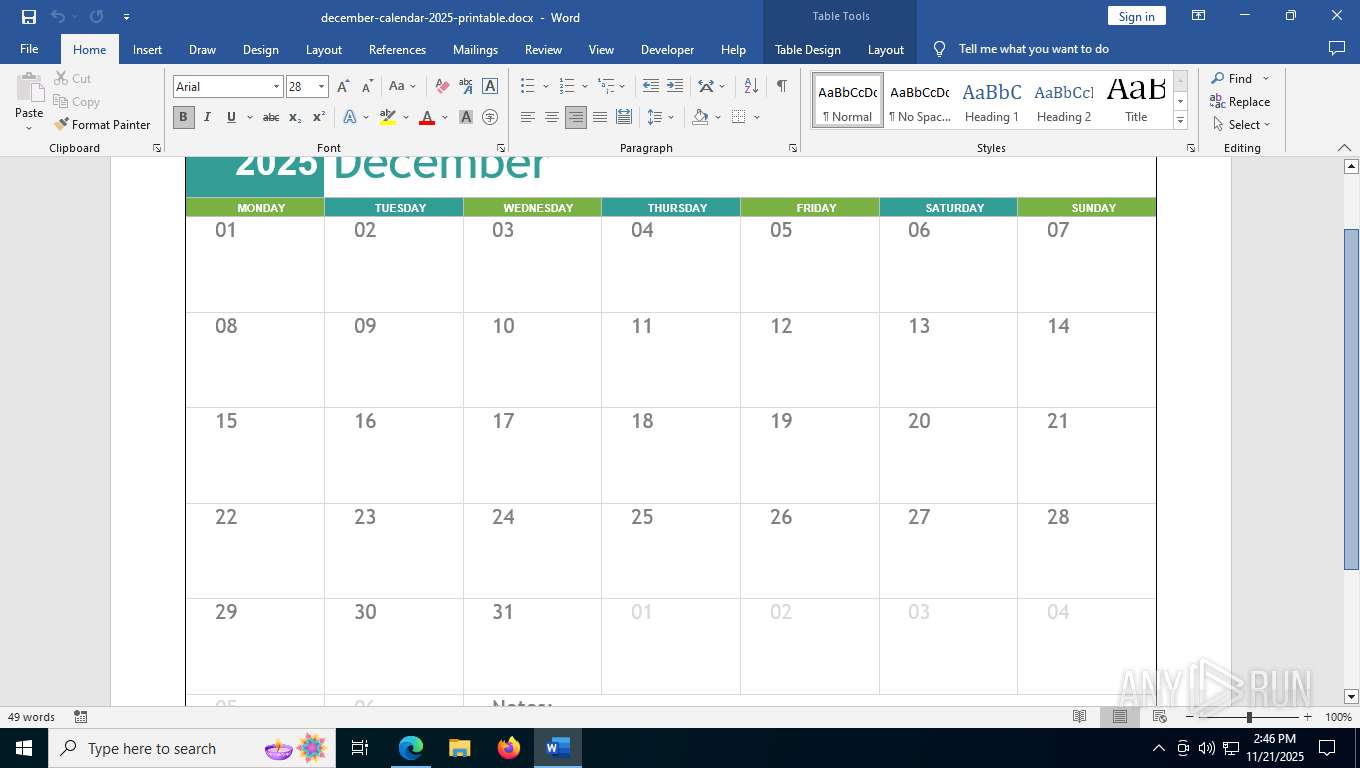
Task: Click Tell me what you want to do
Action: [1033, 49]
